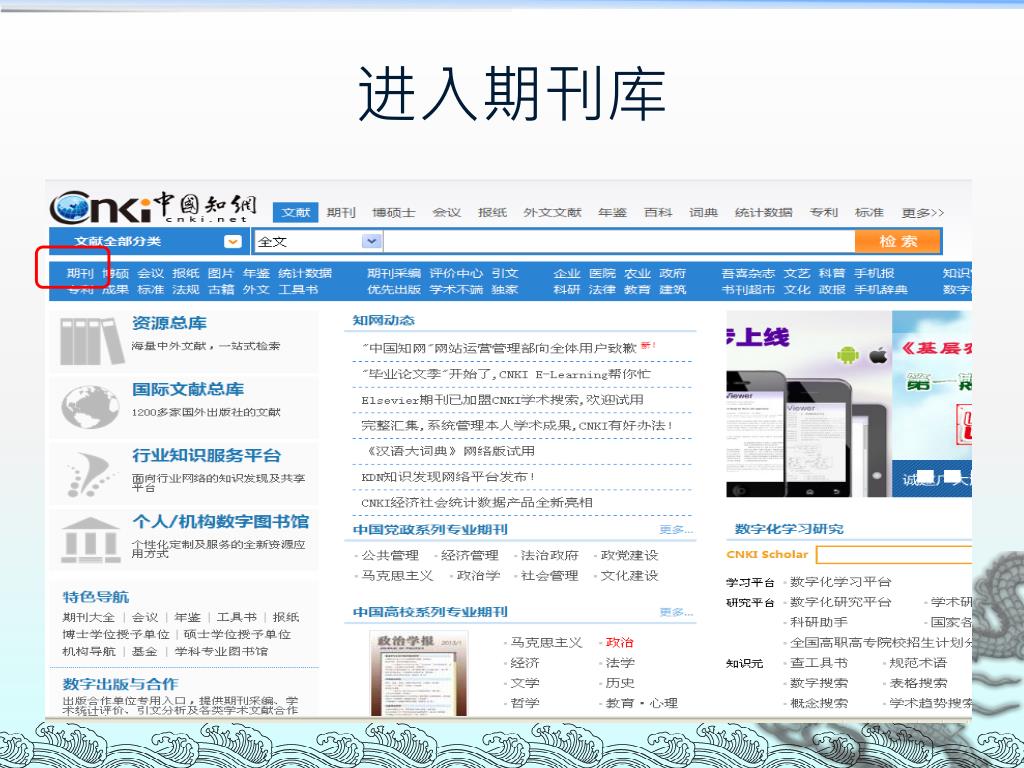Select the 外文文献 tab
Image resolution: width=1024 pixels, height=768 pixels.
pyautogui.click(x=552, y=212)
